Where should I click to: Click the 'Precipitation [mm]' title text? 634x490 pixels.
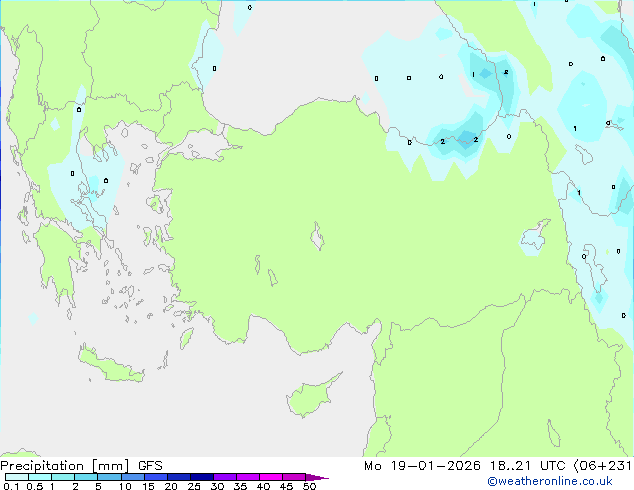[x=65, y=466]
